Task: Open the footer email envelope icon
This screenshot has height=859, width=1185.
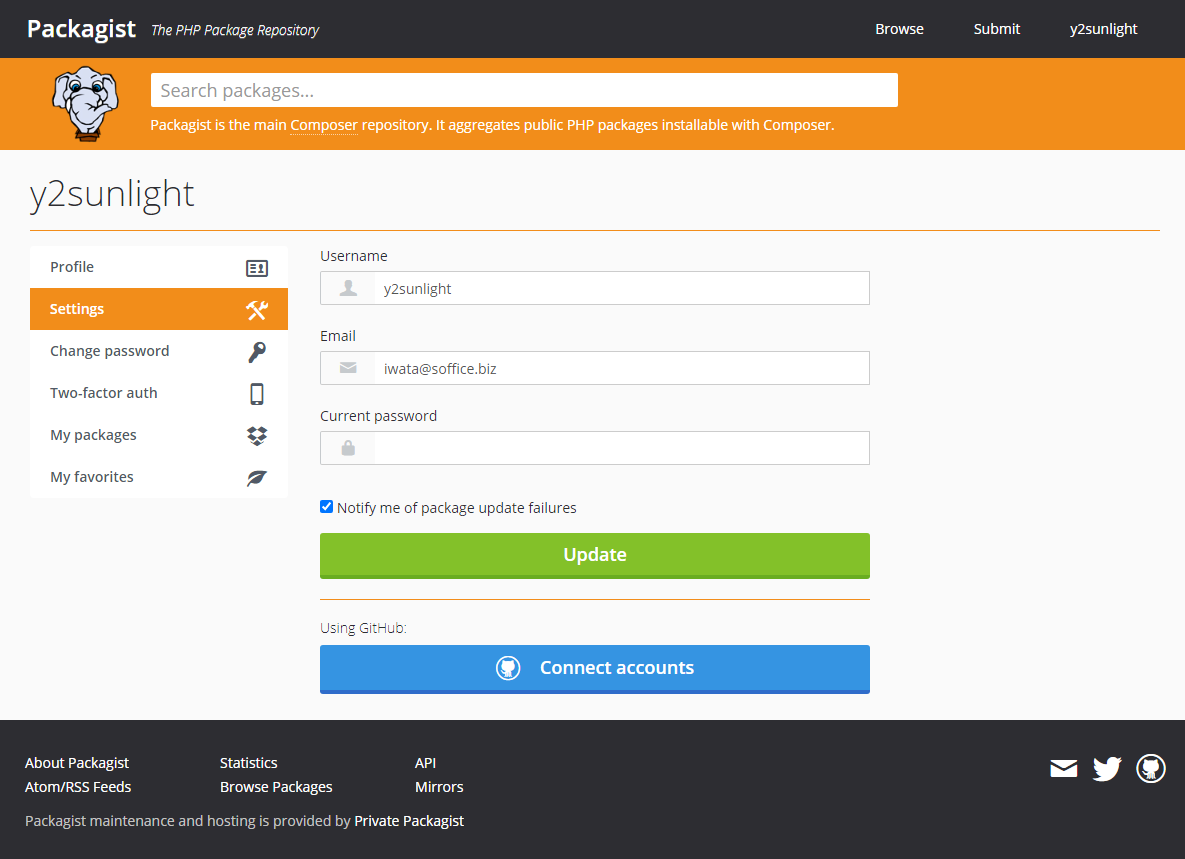Action: coord(1064,769)
